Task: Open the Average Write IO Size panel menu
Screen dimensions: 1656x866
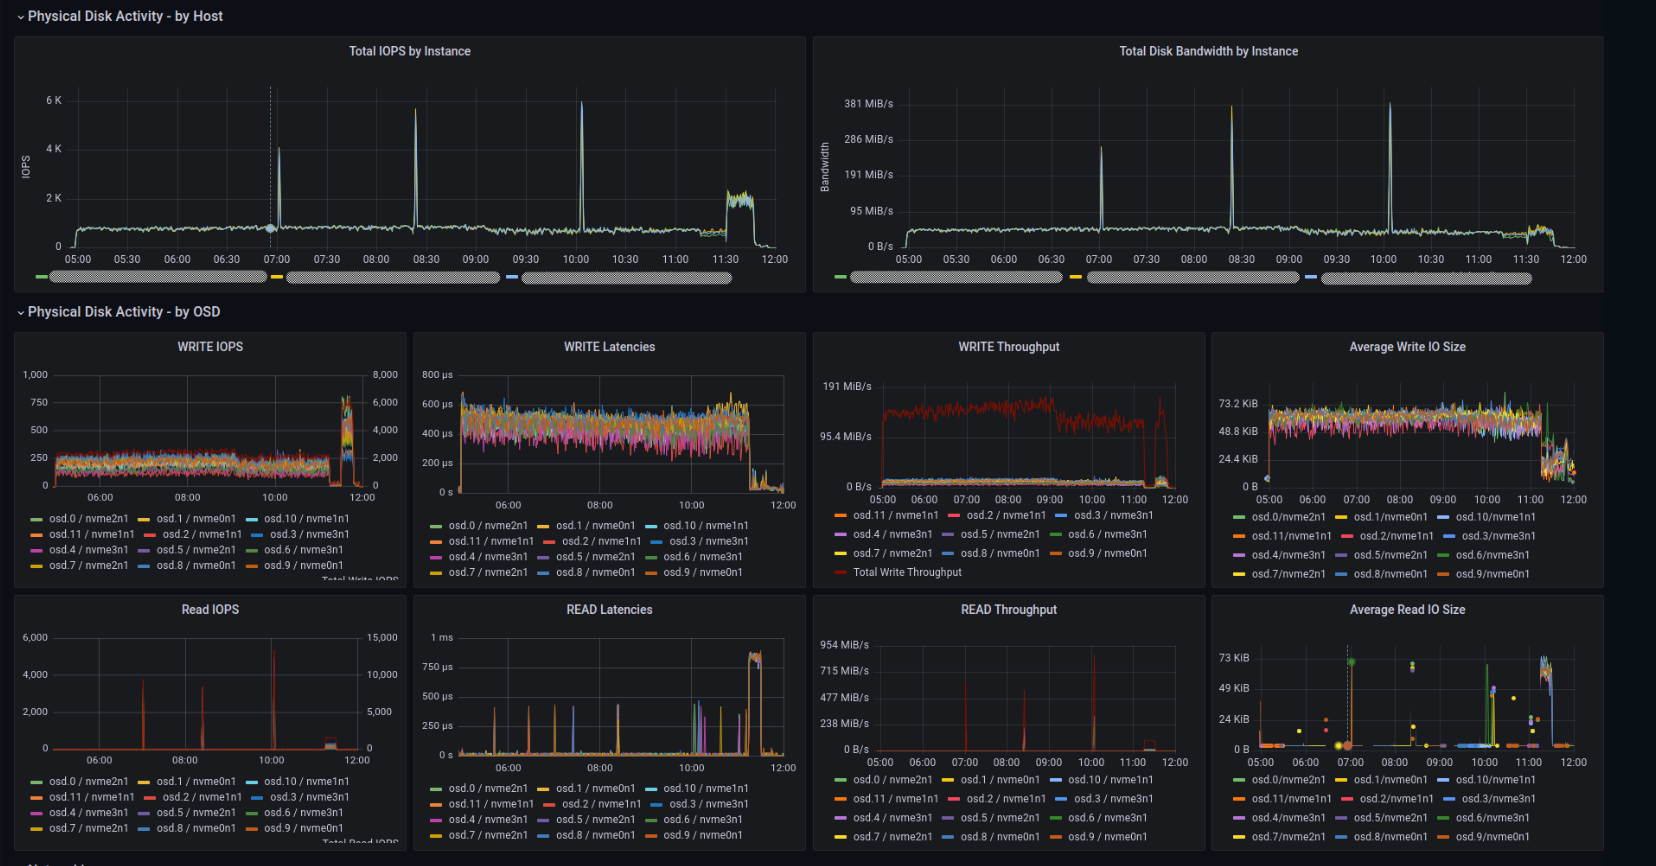Action: point(1407,347)
